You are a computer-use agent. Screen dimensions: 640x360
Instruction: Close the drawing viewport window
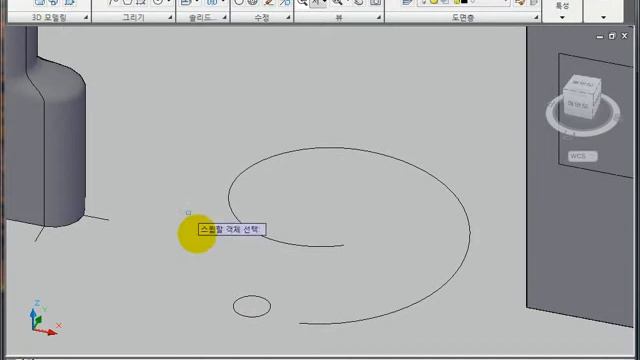pos(624,36)
